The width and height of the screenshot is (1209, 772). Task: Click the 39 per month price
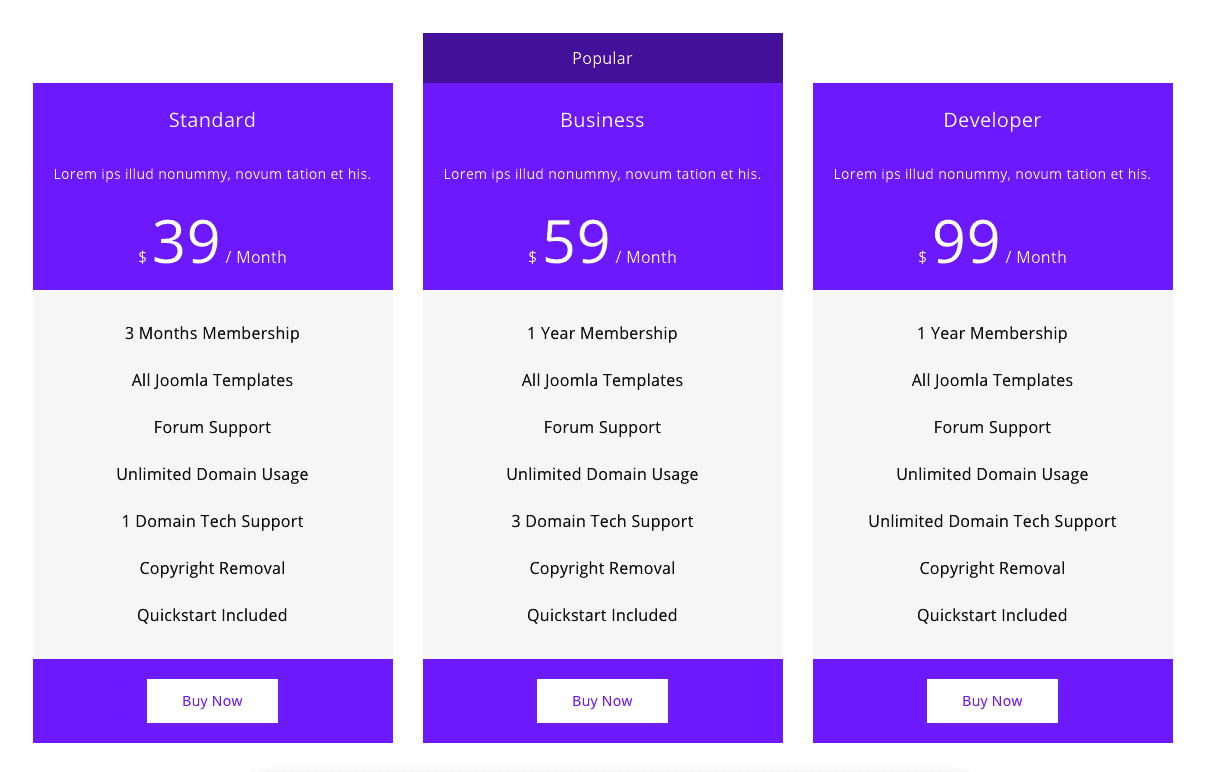(x=187, y=243)
